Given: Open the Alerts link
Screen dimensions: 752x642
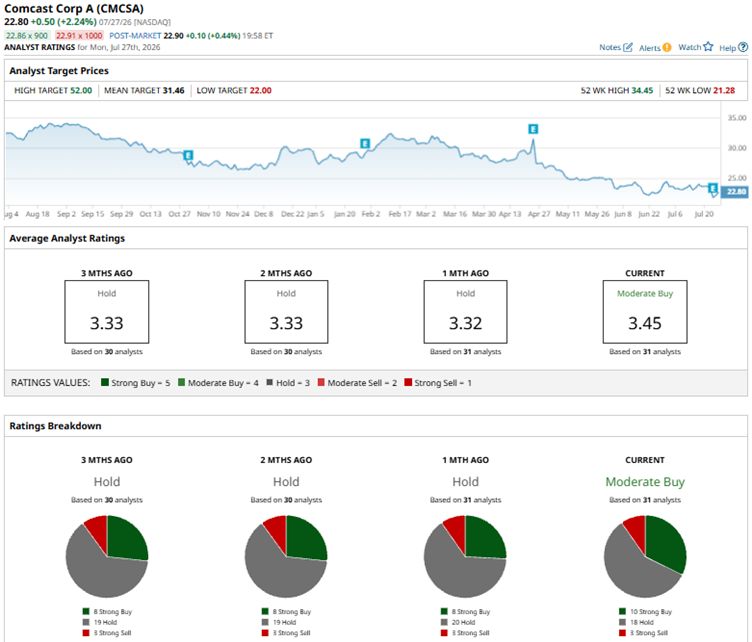Looking at the screenshot, I should (650, 48).
